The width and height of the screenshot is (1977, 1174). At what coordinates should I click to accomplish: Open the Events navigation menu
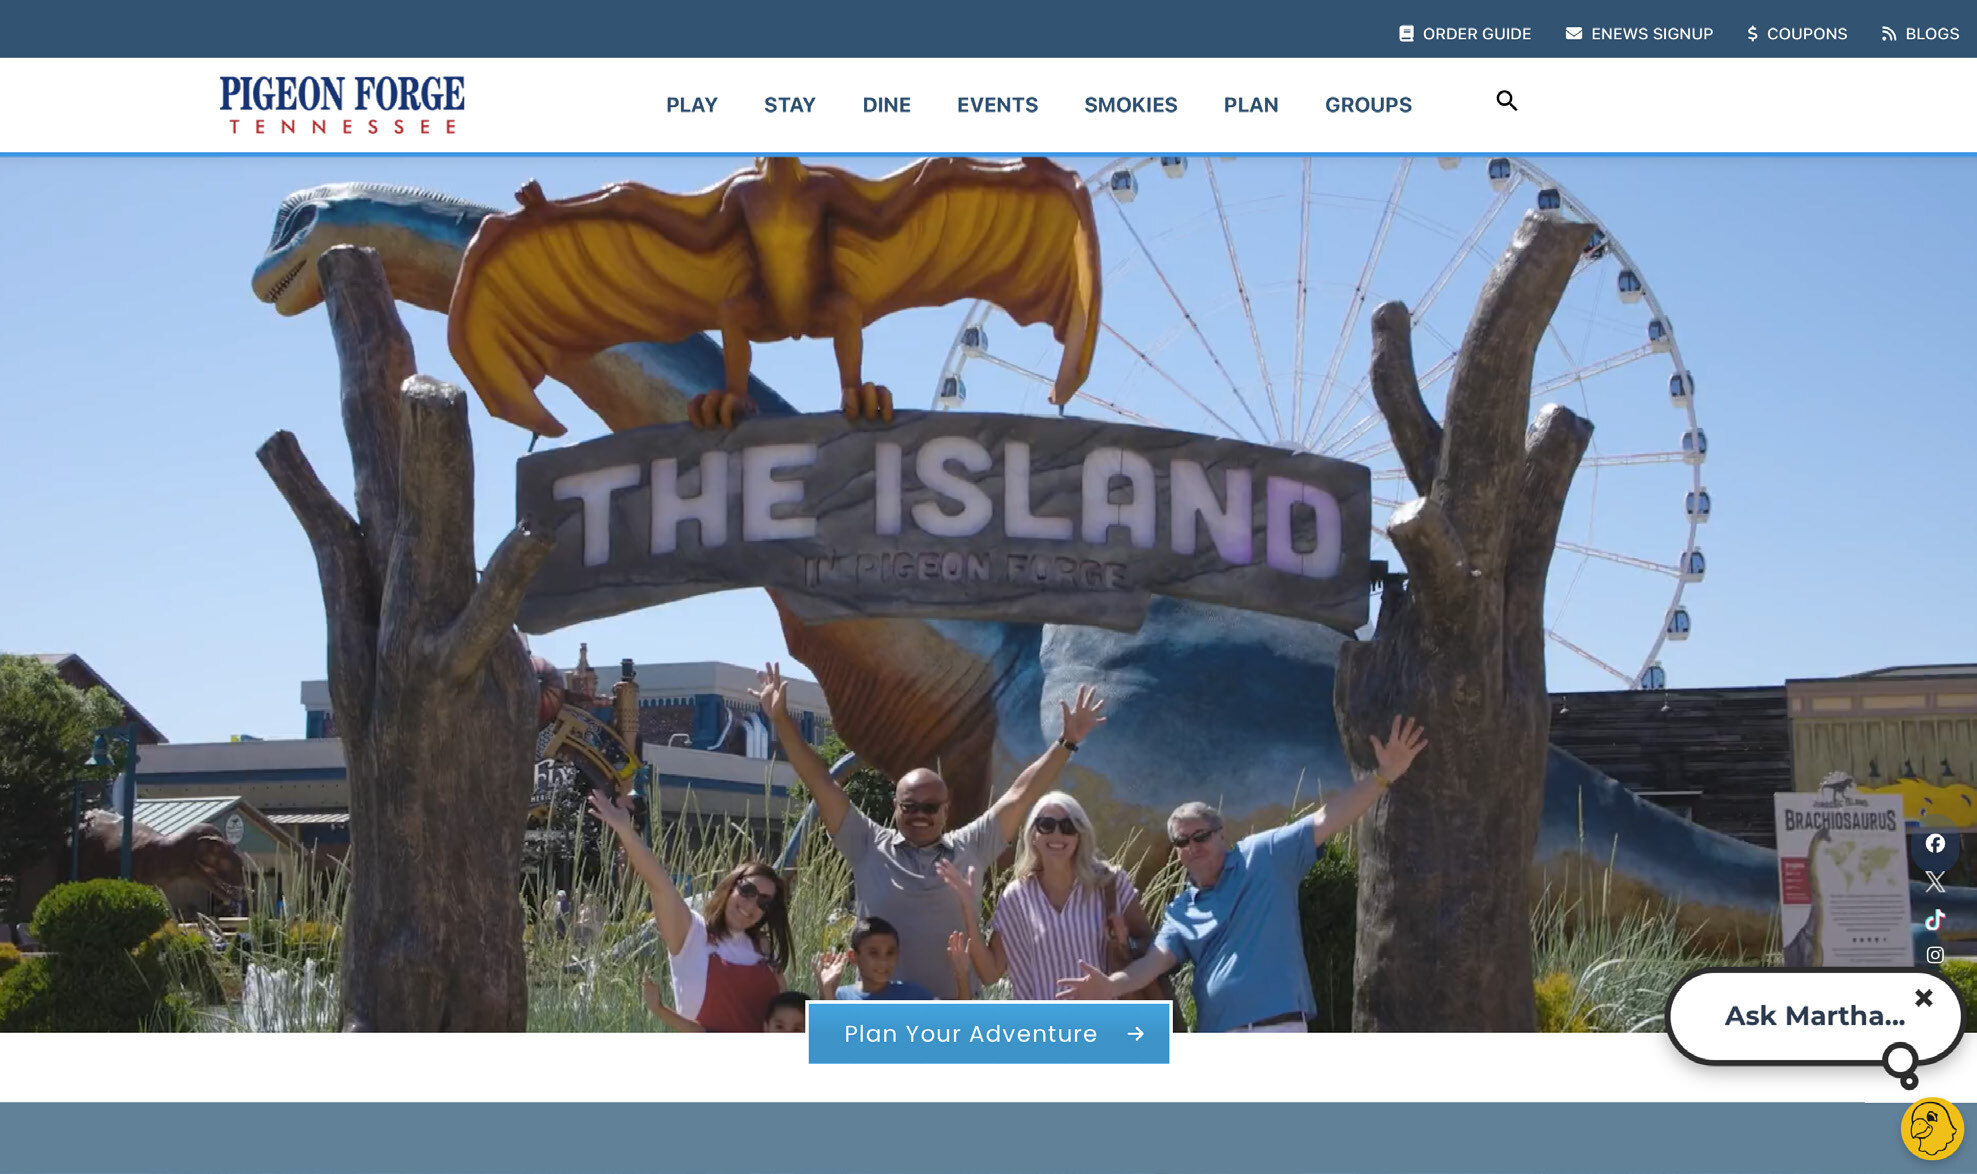(997, 105)
